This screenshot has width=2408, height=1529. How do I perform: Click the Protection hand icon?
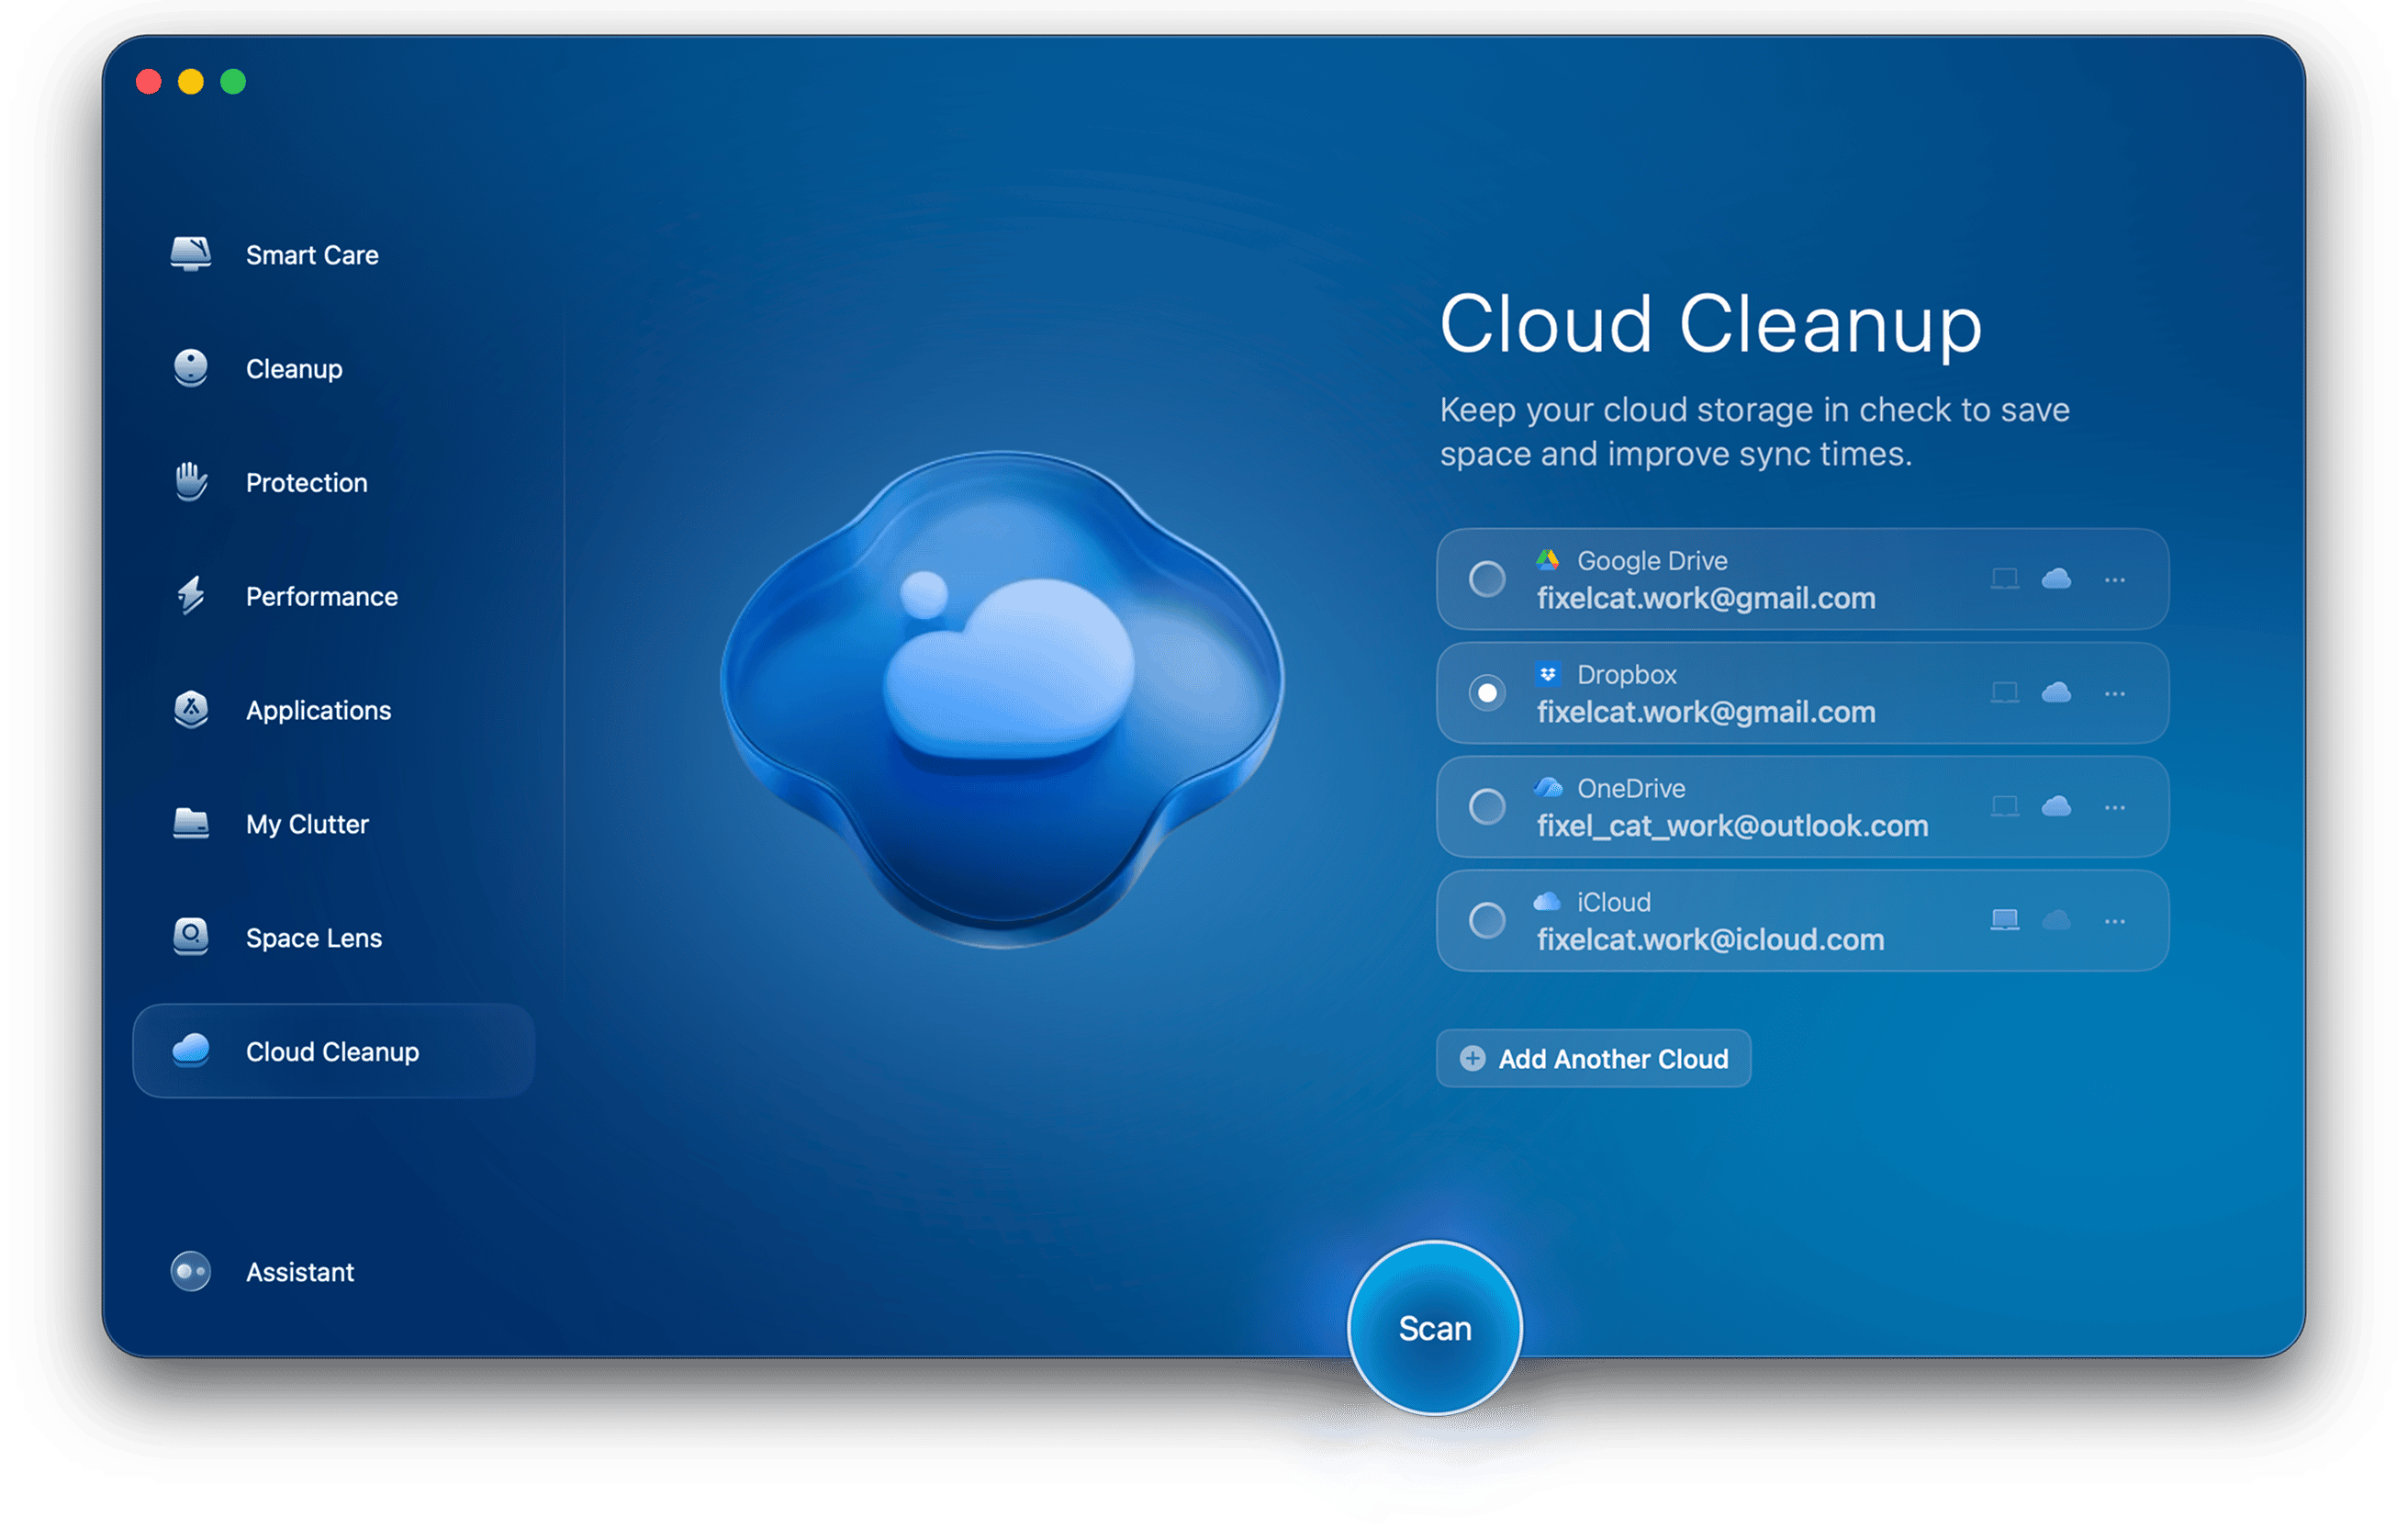pos(190,482)
